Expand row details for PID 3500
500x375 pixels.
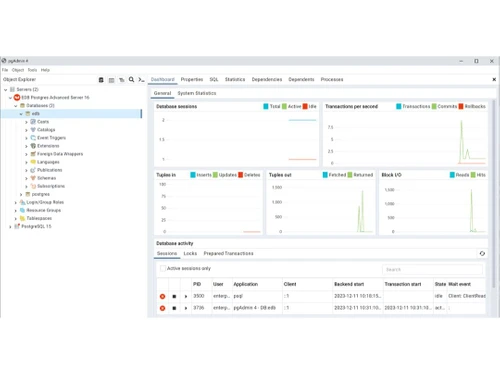click(x=186, y=296)
